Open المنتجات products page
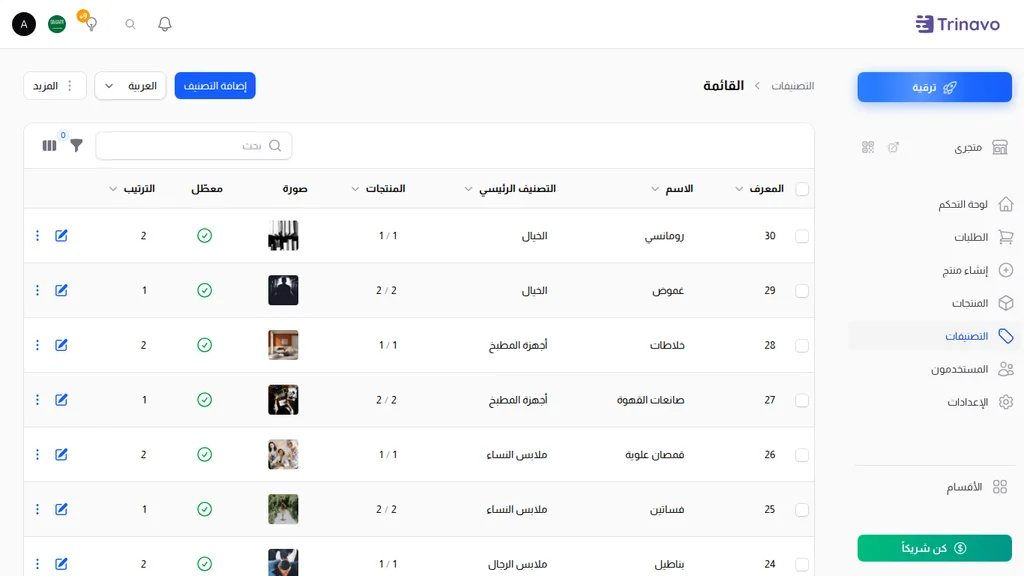Viewport: 1024px width, 576px height. click(x=982, y=303)
